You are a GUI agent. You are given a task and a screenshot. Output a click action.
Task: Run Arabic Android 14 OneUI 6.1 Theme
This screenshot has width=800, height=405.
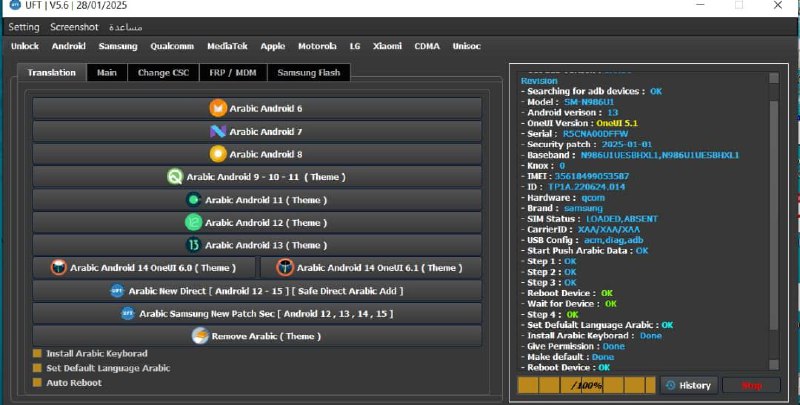371,268
